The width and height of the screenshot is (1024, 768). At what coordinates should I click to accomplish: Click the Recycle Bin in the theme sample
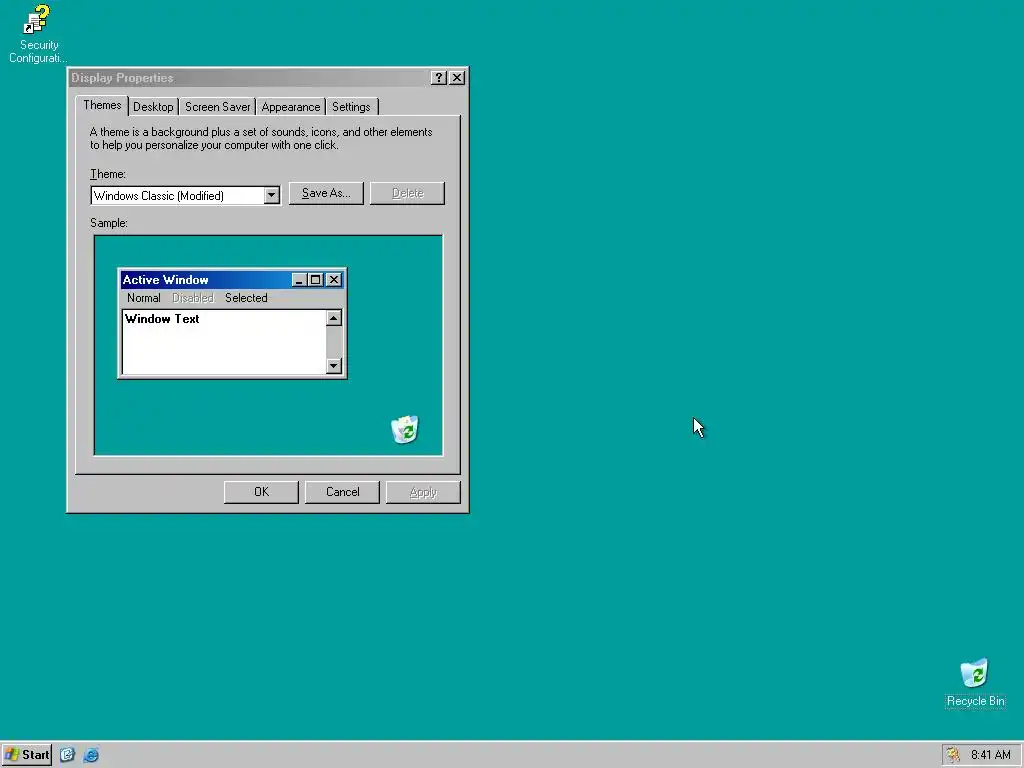405,429
